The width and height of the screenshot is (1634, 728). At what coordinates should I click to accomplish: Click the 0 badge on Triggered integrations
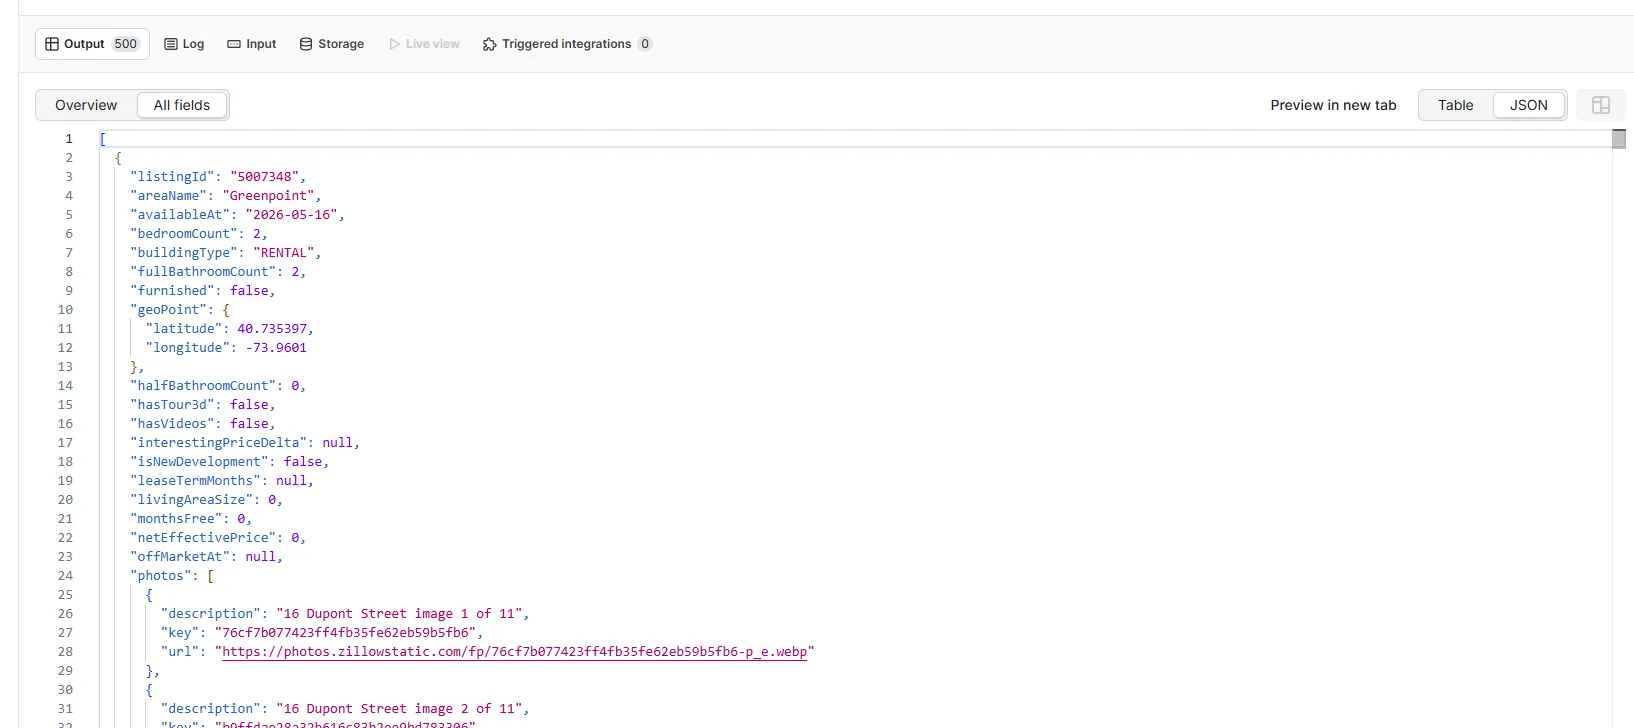(x=645, y=44)
